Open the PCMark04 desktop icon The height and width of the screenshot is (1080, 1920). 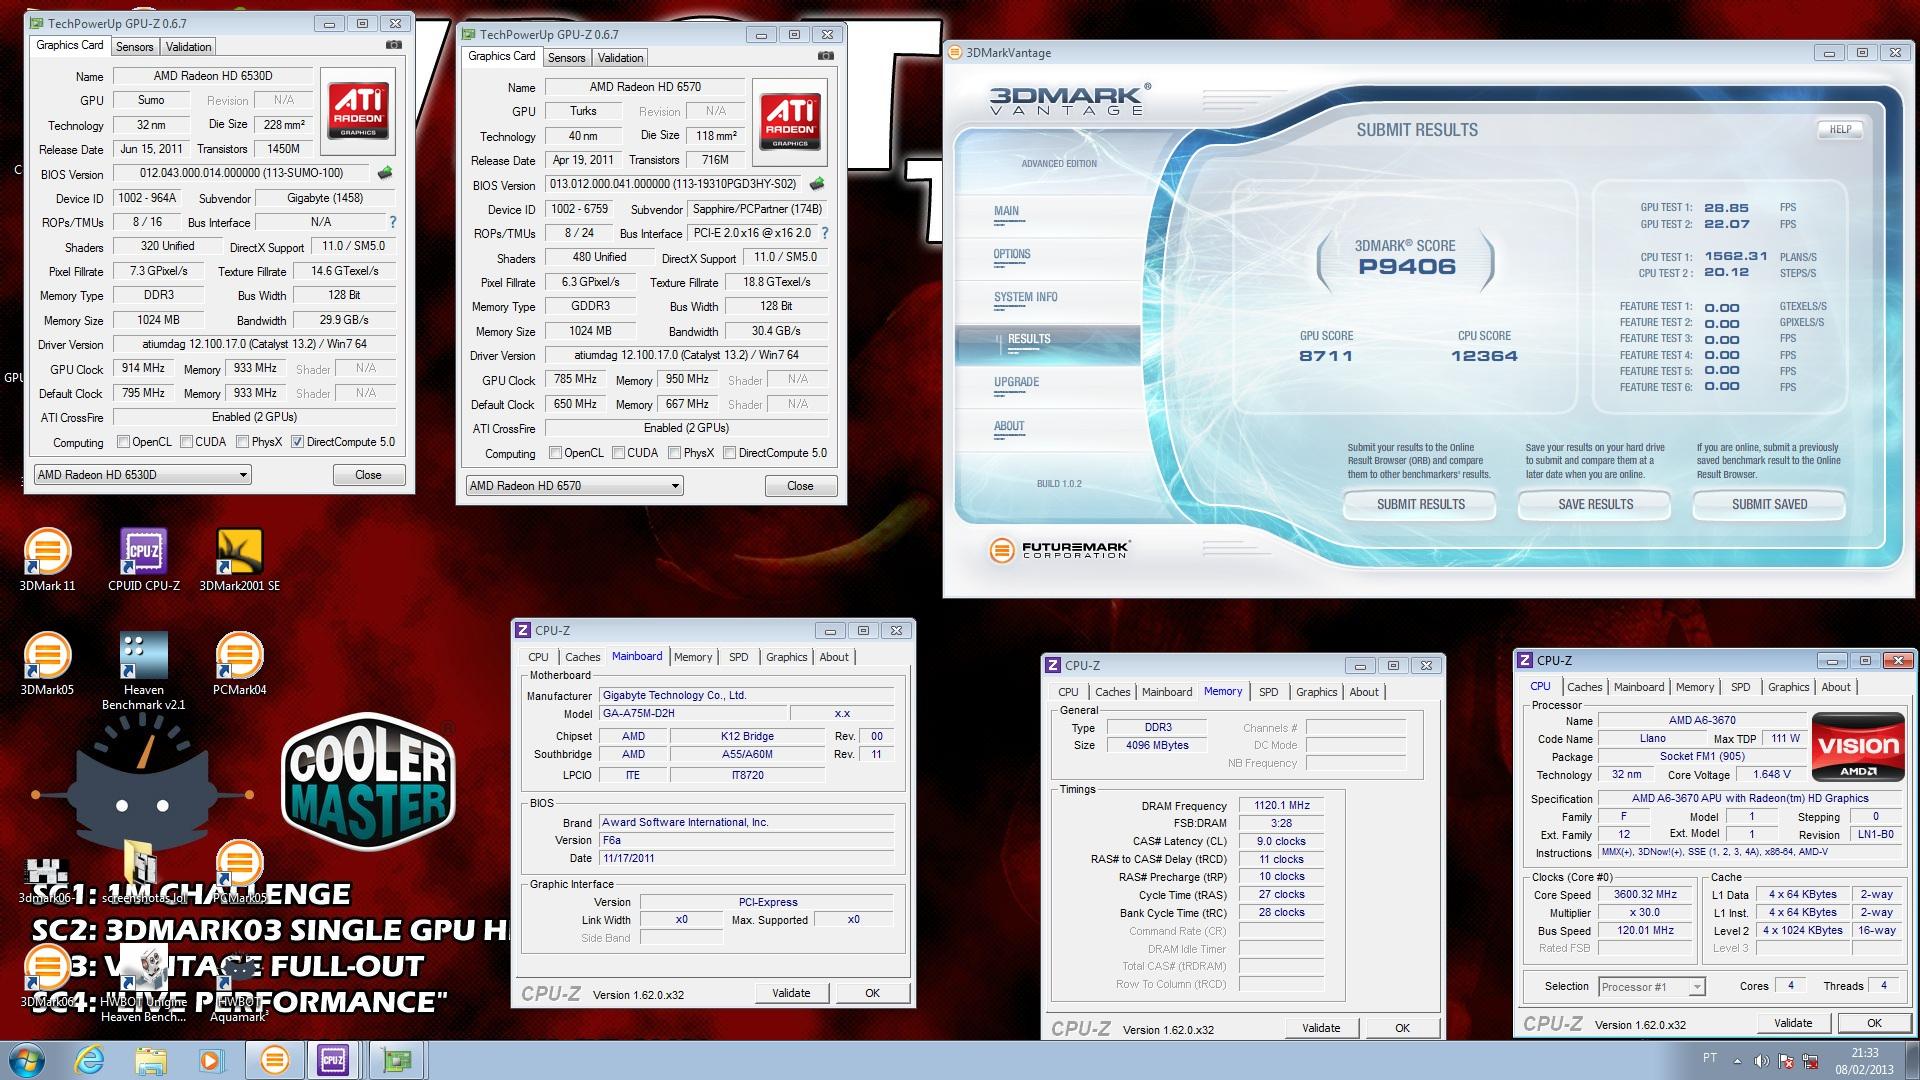tap(239, 663)
